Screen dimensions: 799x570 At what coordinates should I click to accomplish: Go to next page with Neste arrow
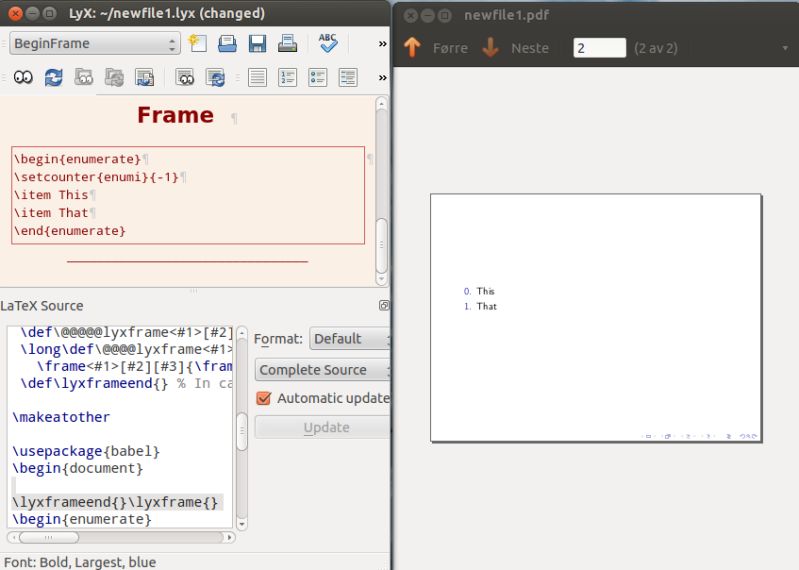(490, 47)
